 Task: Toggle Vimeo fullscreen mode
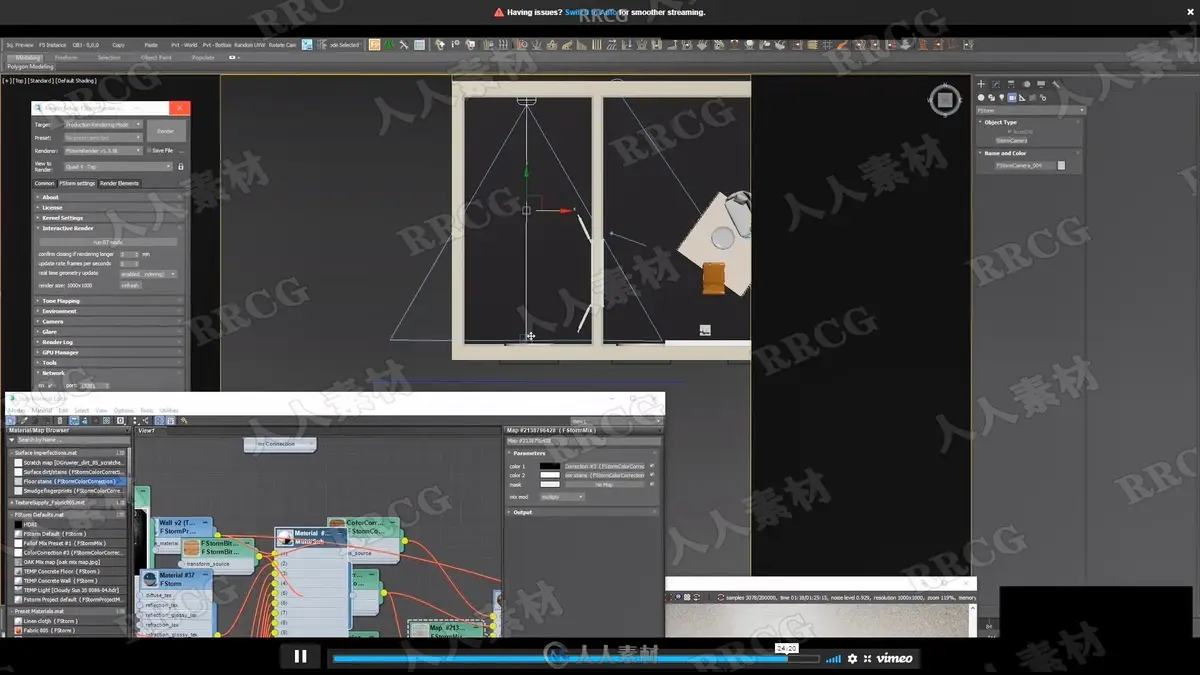[868, 658]
